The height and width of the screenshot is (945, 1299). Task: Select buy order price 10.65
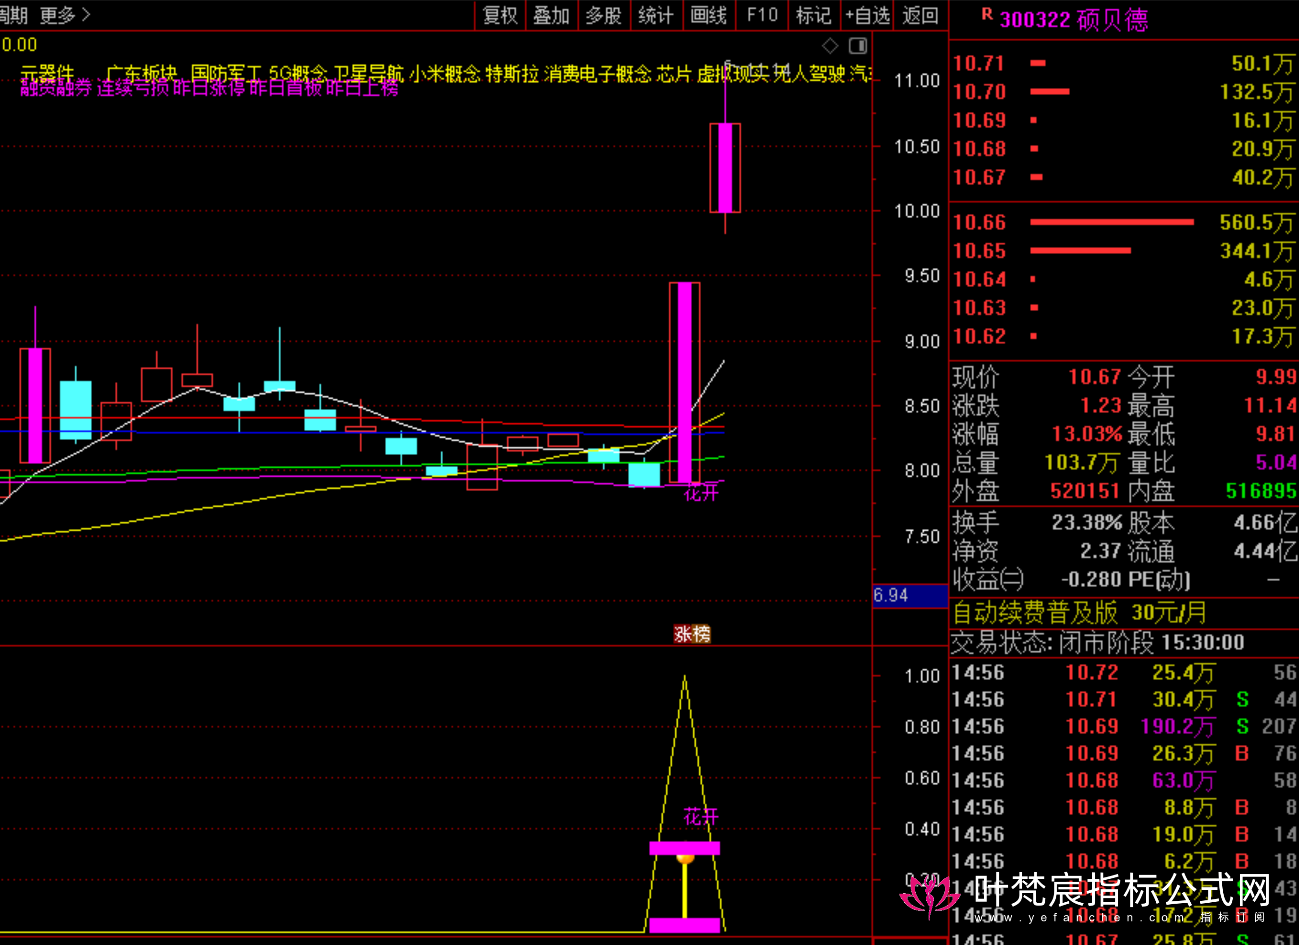coord(978,251)
